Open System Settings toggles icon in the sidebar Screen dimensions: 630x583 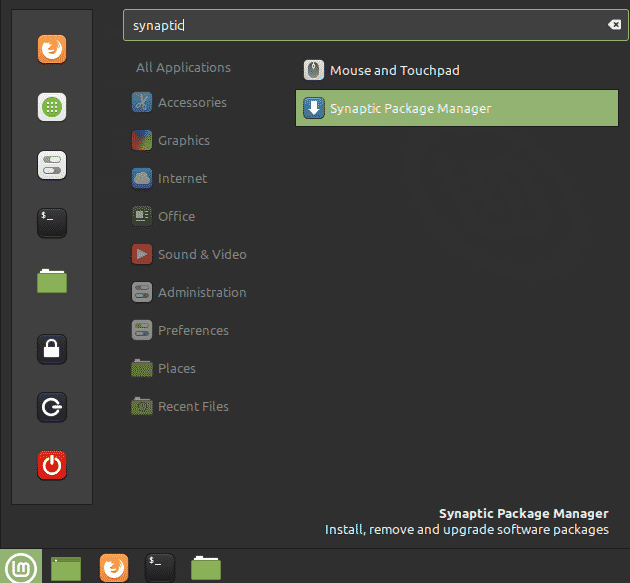click(52, 165)
